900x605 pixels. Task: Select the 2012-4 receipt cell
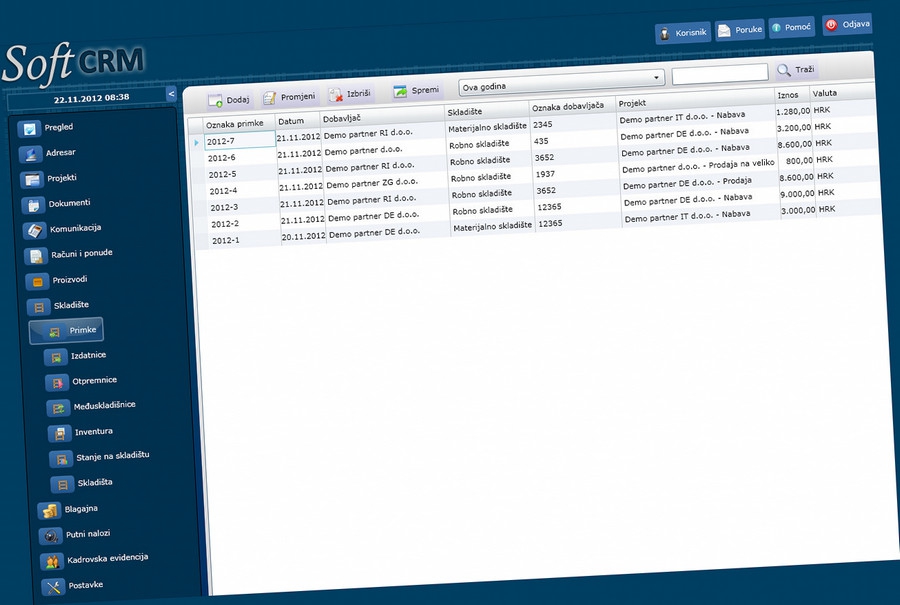click(x=243, y=191)
